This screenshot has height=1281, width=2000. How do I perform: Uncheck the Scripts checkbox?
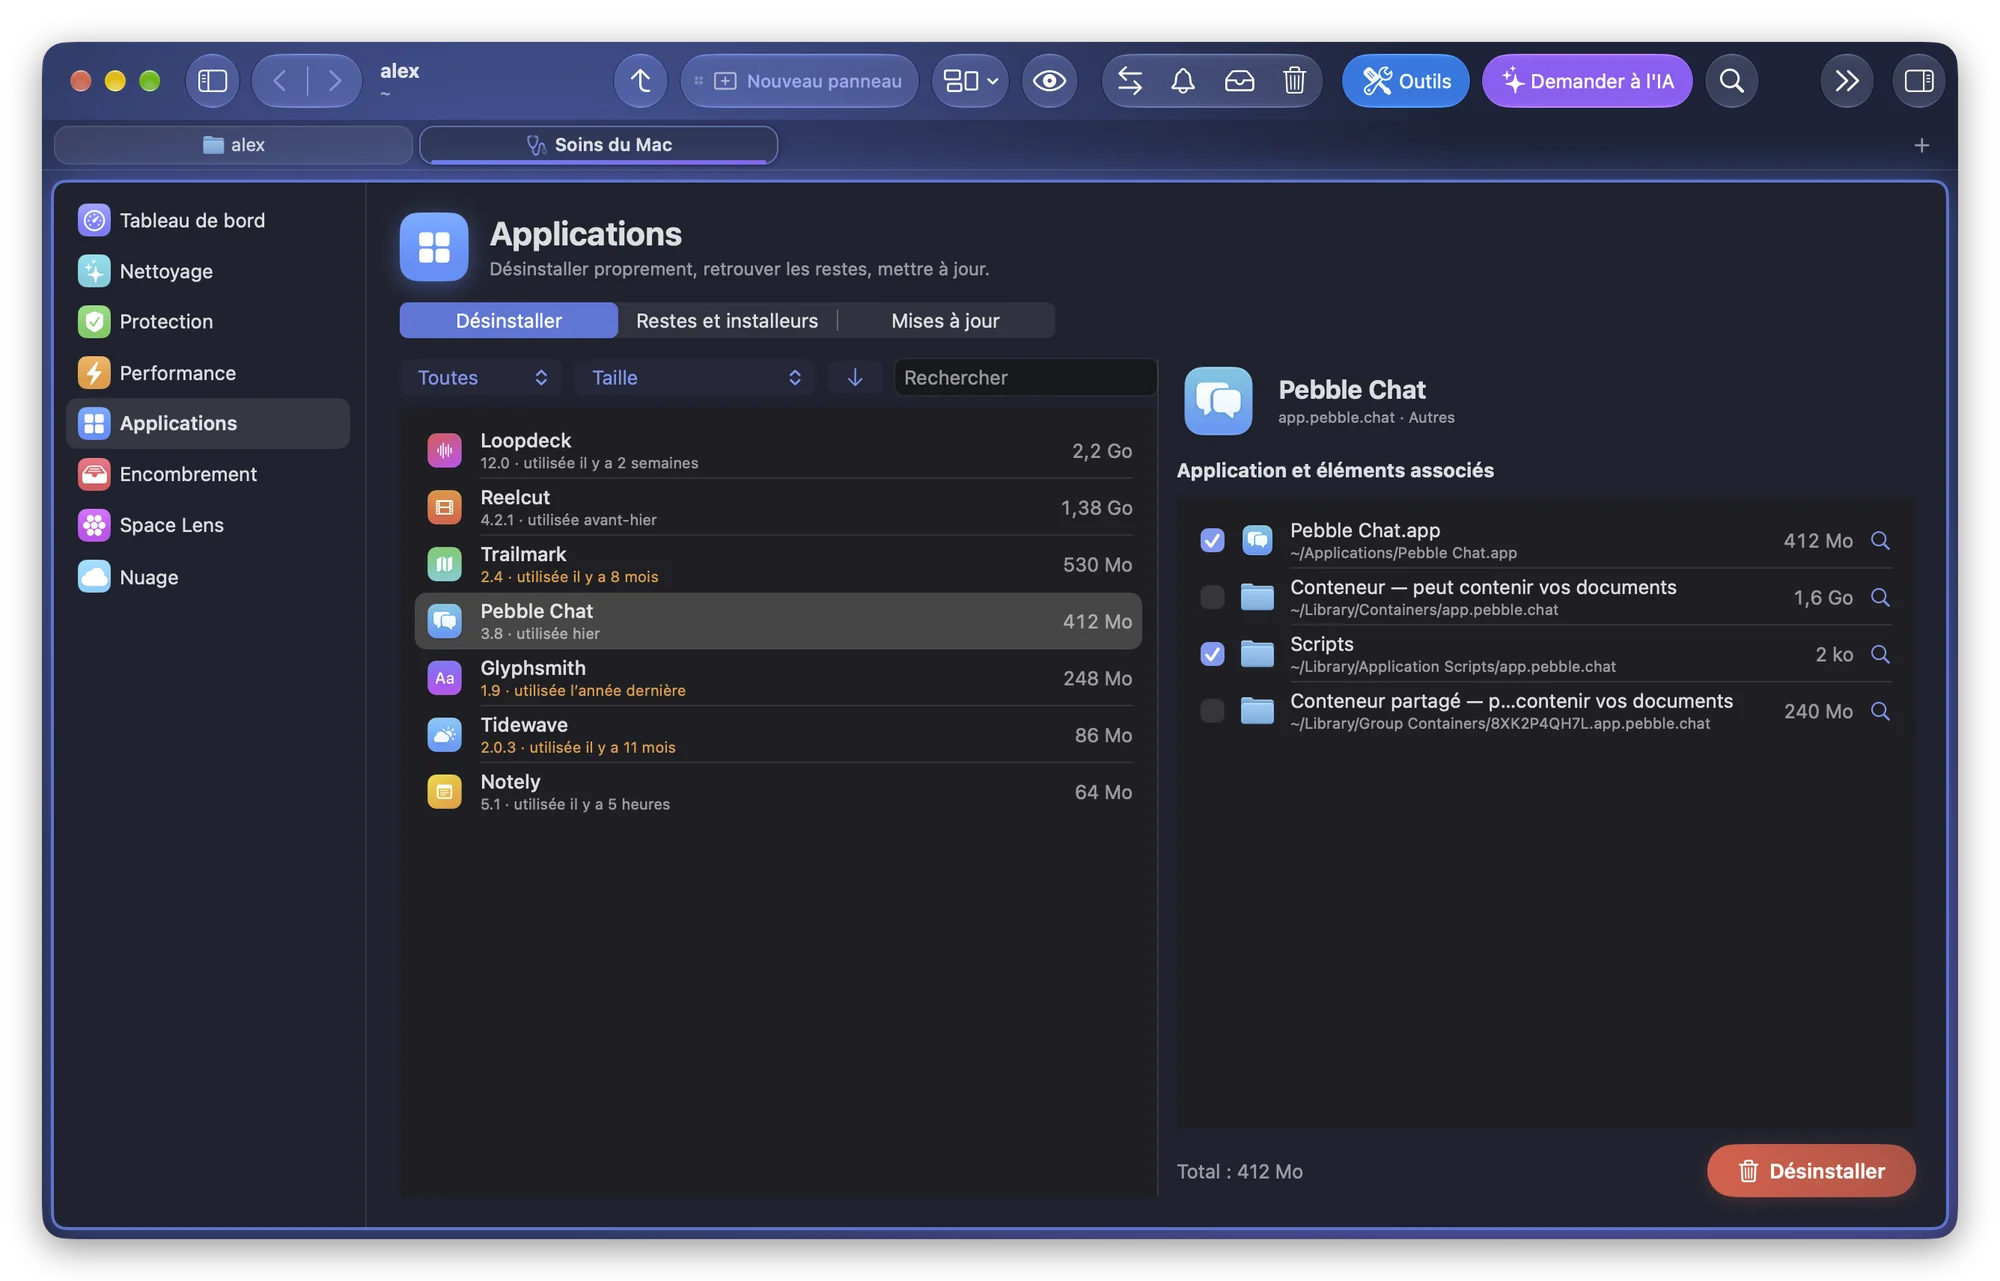pyautogui.click(x=1212, y=655)
